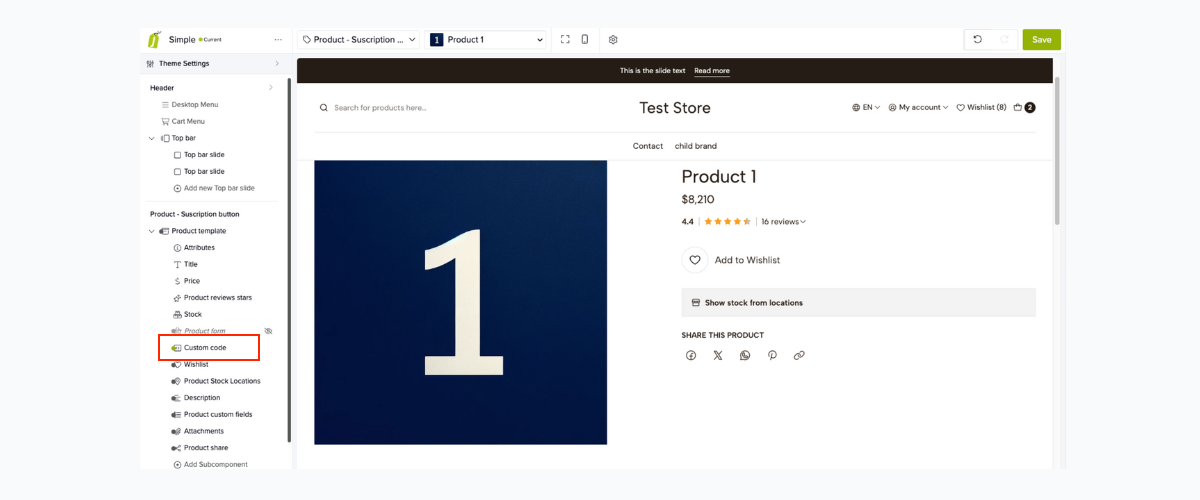The image size is (1200, 500).
Task: Share product on Pinterest icon
Action: tap(772, 355)
